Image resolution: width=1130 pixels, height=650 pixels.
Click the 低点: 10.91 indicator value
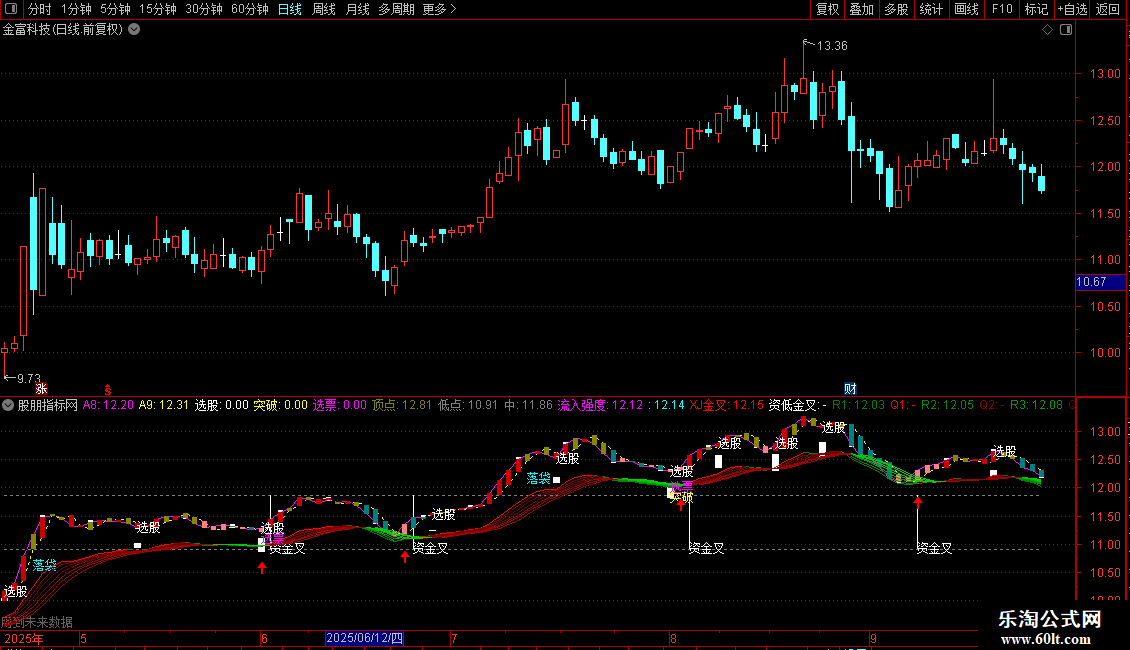tap(468, 405)
